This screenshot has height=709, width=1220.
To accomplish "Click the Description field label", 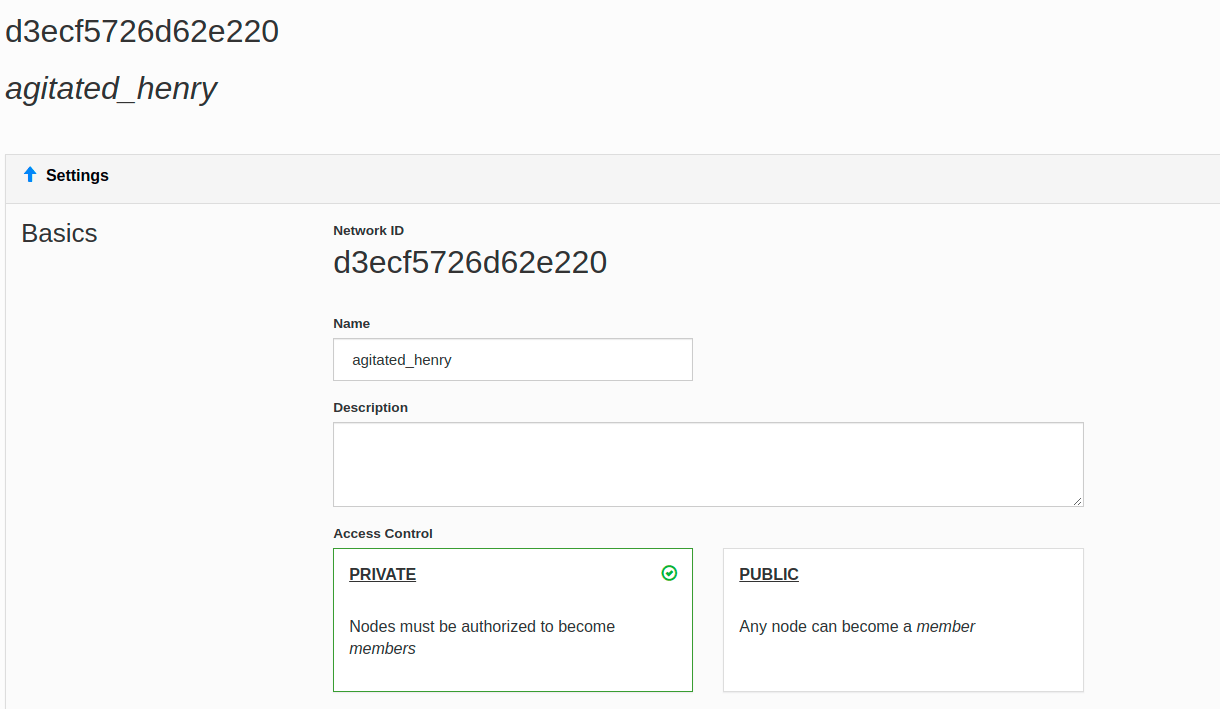I will [x=370, y=408].
